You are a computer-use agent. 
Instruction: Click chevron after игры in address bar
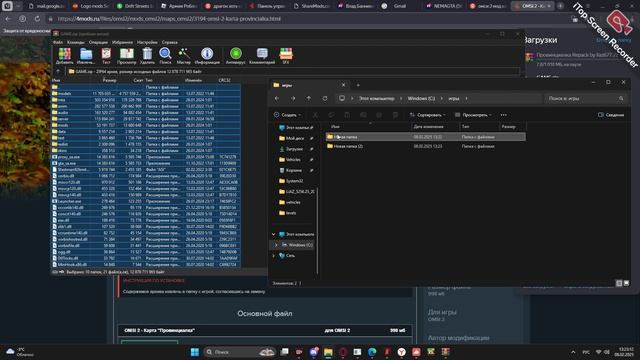click(x=466, y=98)
